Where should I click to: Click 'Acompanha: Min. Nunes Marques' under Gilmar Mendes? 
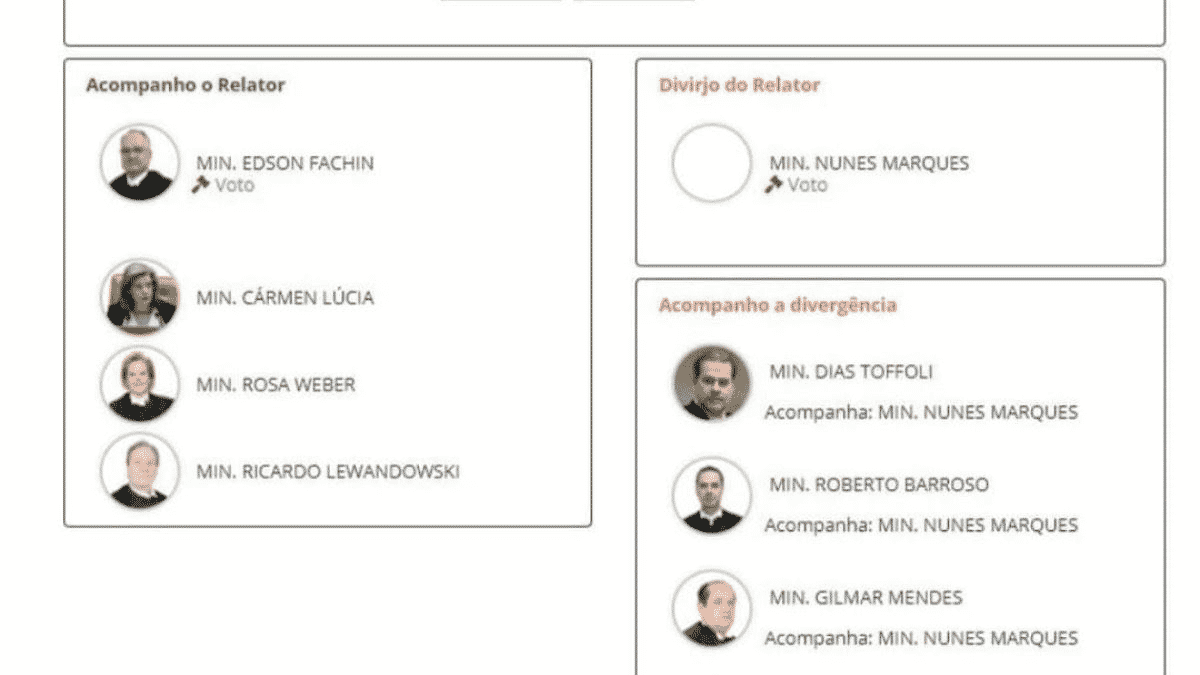coord(921,638)
